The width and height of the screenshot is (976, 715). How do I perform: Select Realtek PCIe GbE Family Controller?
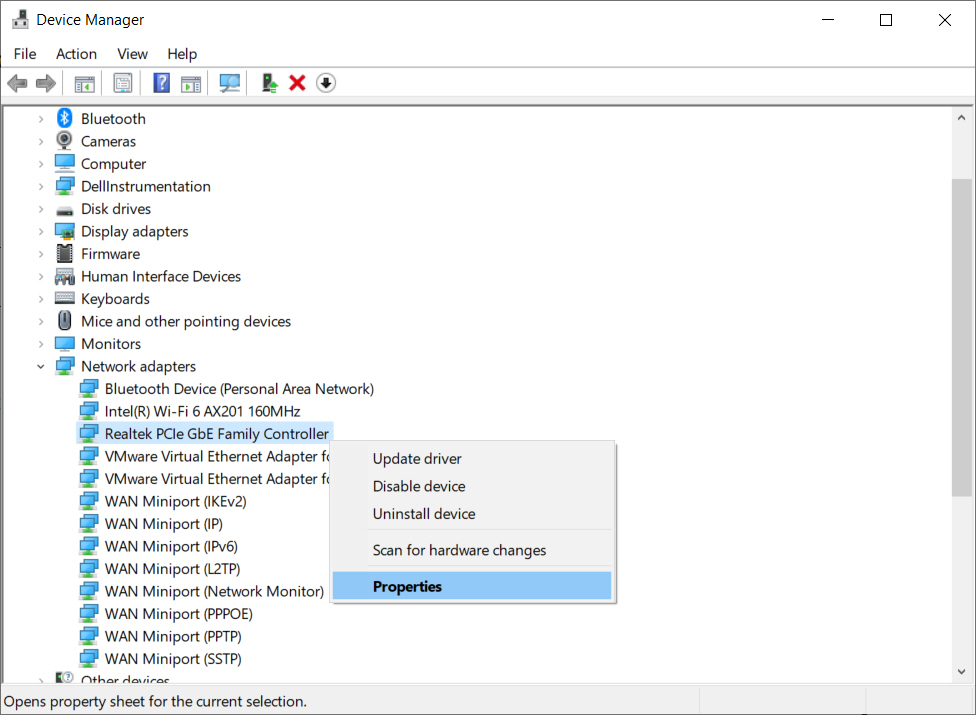[x=217, y=434]
